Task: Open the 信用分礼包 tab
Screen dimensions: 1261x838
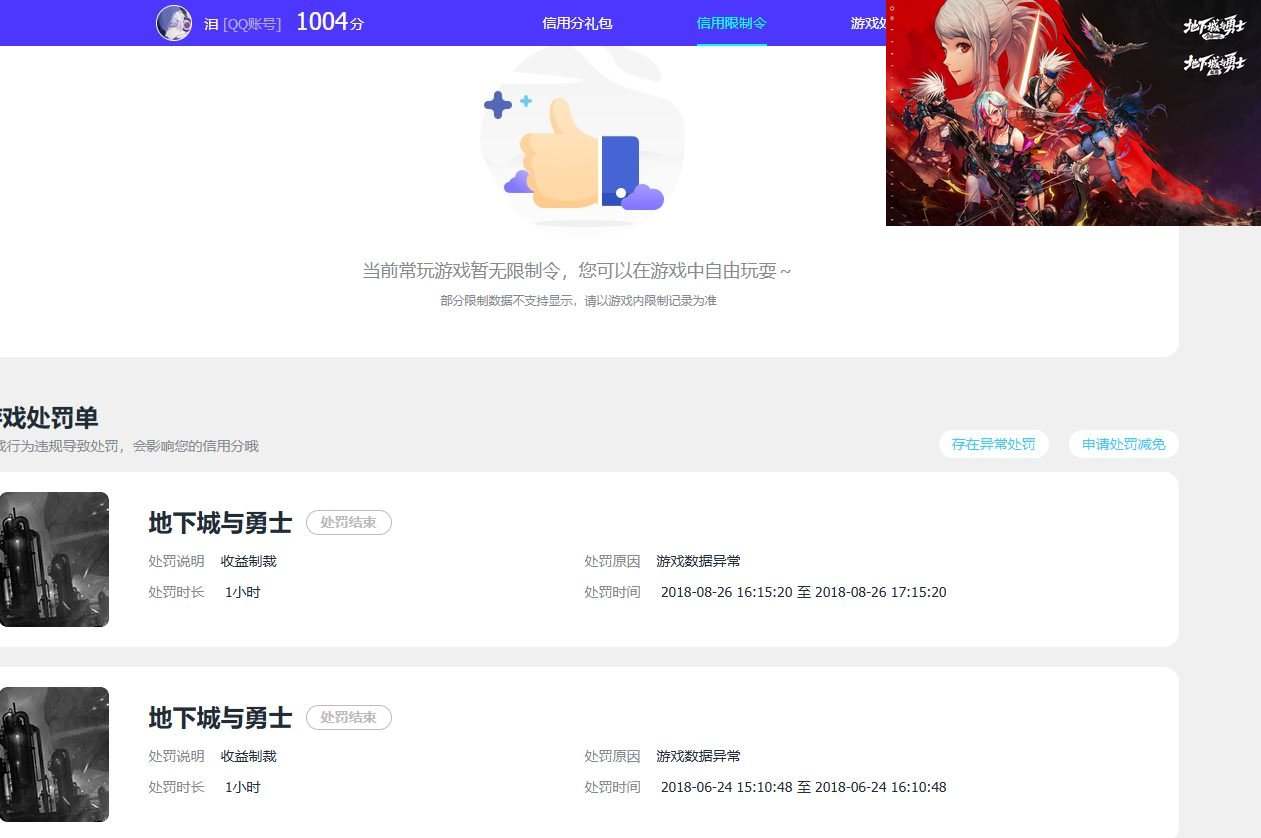Action: coord(577,23)
